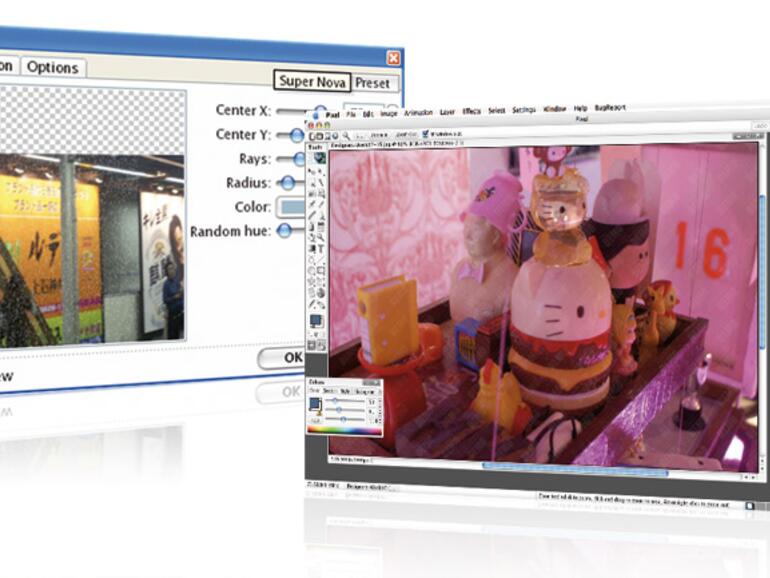Open the Animation menu in Pixel

click(418, 112)
